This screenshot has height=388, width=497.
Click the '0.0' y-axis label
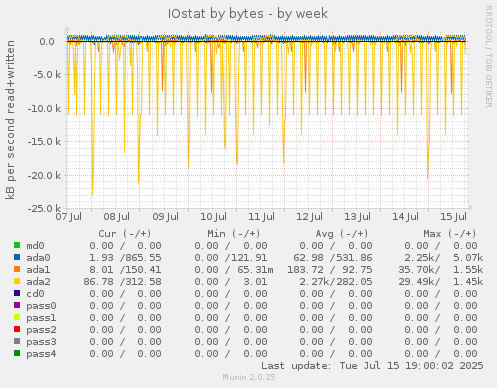pyautogui.click(x=47, y=42)
